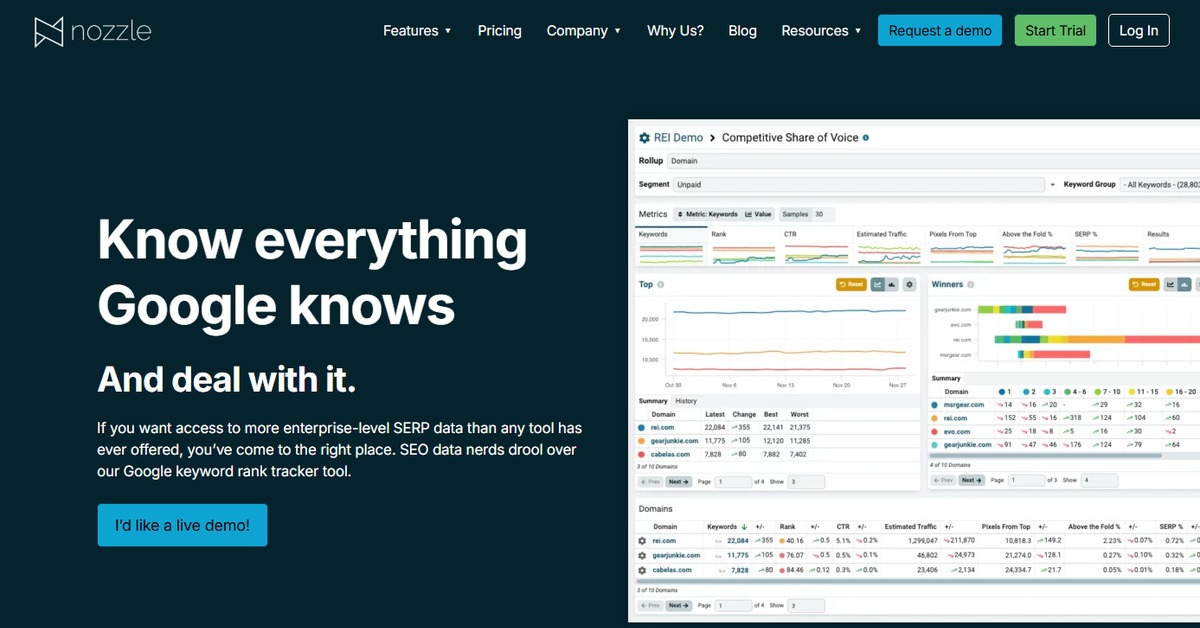Expand the Company menu
1200x628 pixels.
pos(584,31)
